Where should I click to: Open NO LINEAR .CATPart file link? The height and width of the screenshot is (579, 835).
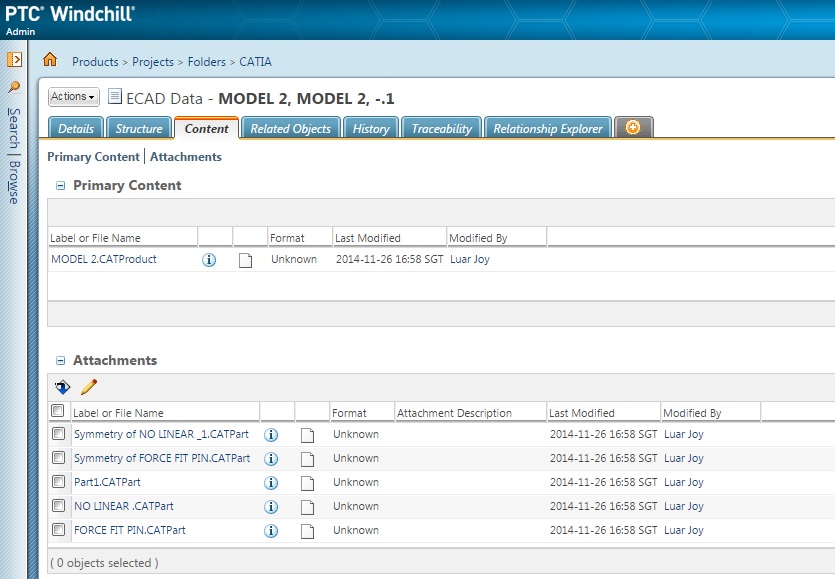(124, 506)
